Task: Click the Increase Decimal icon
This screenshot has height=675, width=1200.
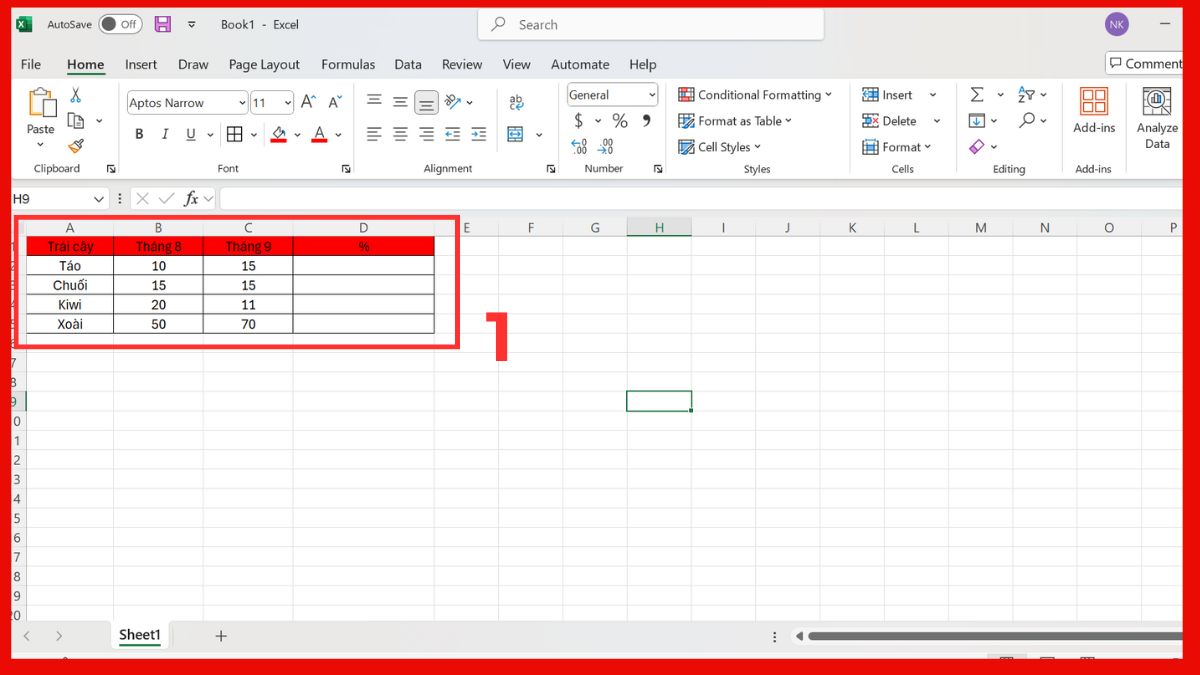Action: point(580,146)
